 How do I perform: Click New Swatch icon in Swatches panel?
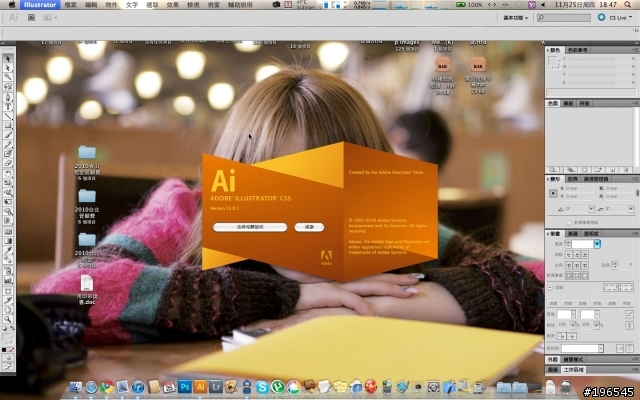point(613,169)
